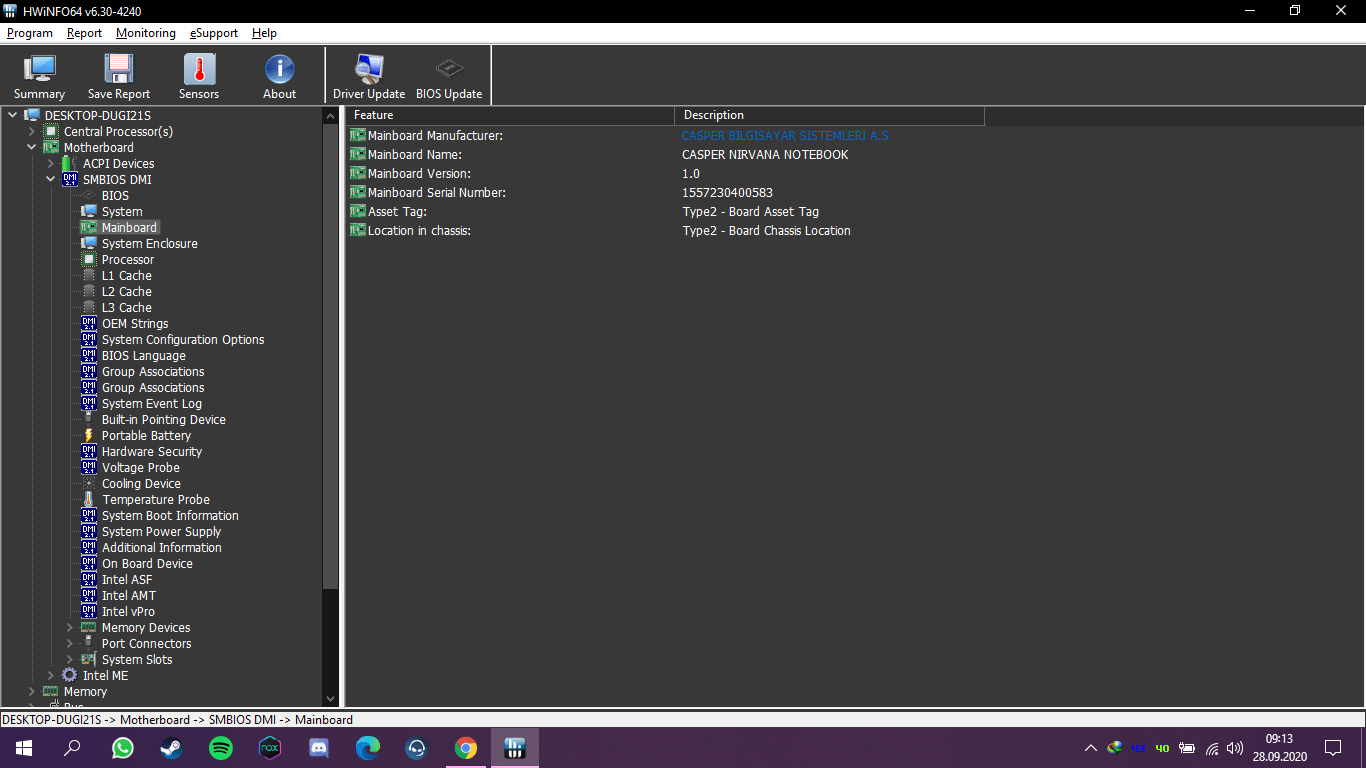This screenshot has height=768, width=1366.
Task: Select the On Board Device tree node
Action: click(x=147, y=564)
